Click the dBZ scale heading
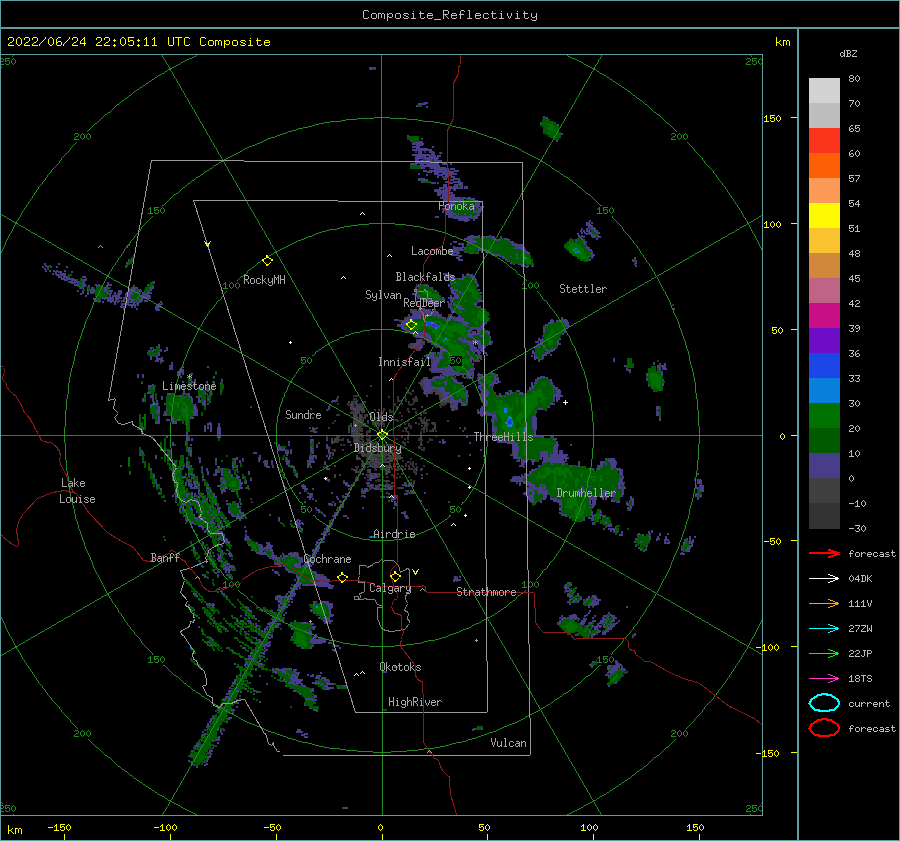Screen dimensions: 900x841 [848, 53]
